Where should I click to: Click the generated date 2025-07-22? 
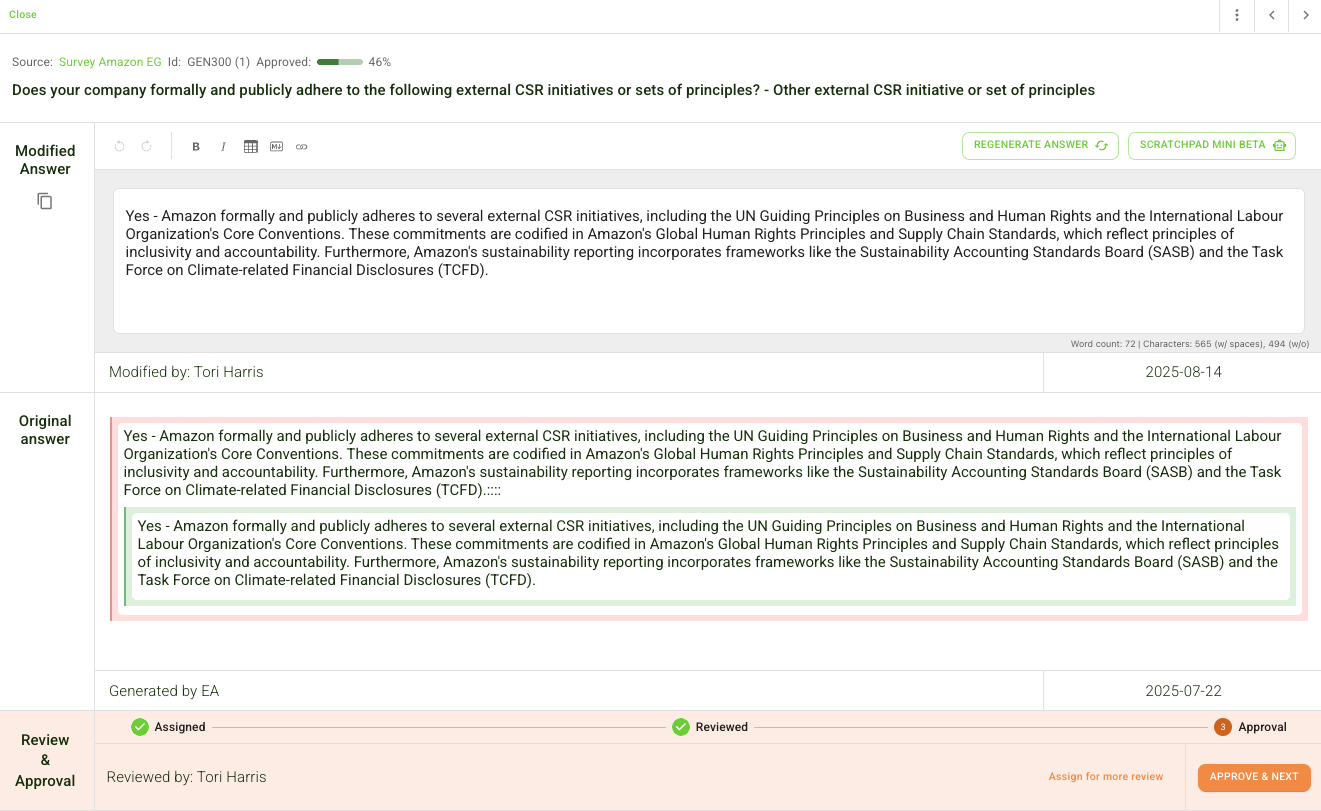click(1183, 691)
